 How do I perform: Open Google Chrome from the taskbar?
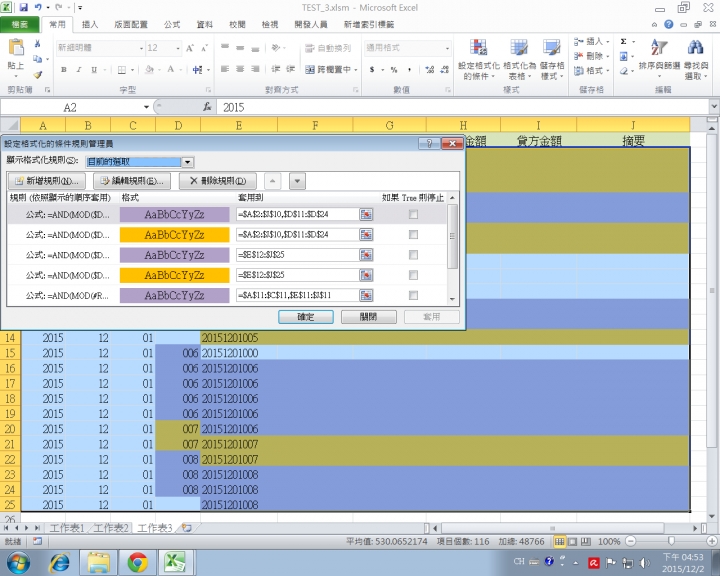pyautogui.click(x=137, y=562)
